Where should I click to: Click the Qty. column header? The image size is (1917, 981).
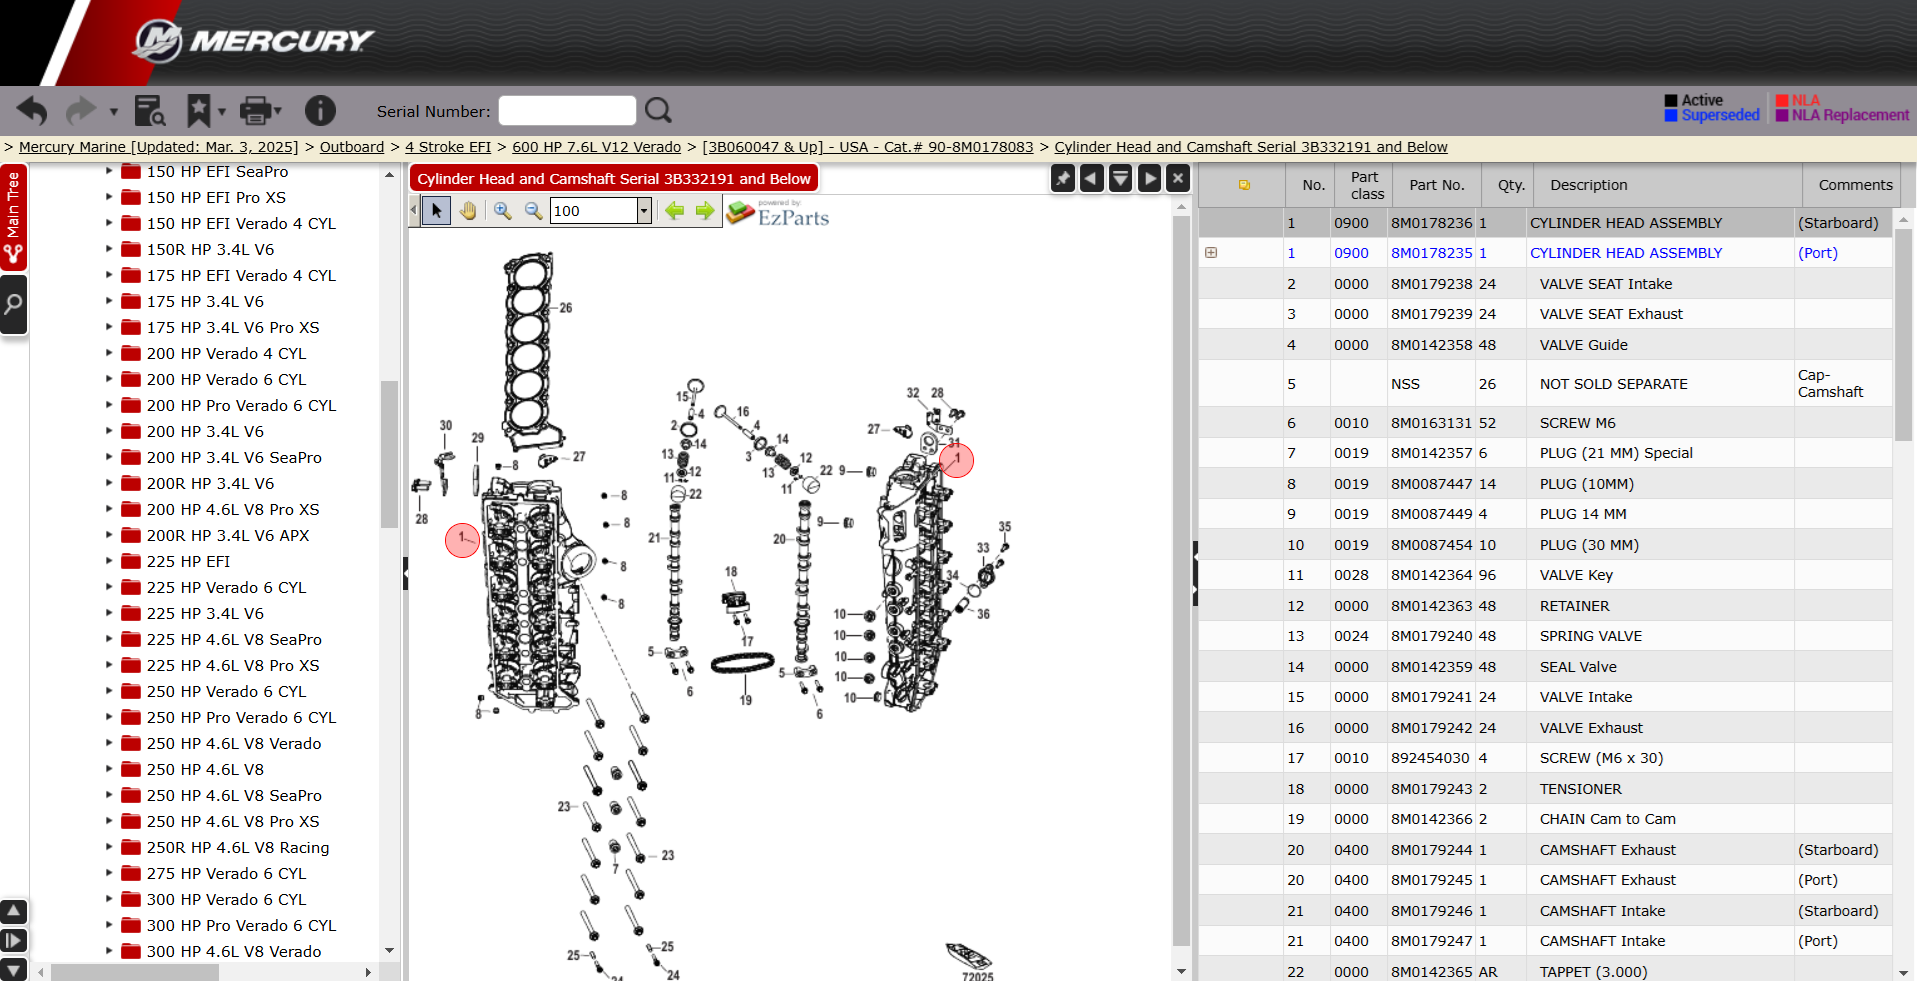tap(1511, 185)
